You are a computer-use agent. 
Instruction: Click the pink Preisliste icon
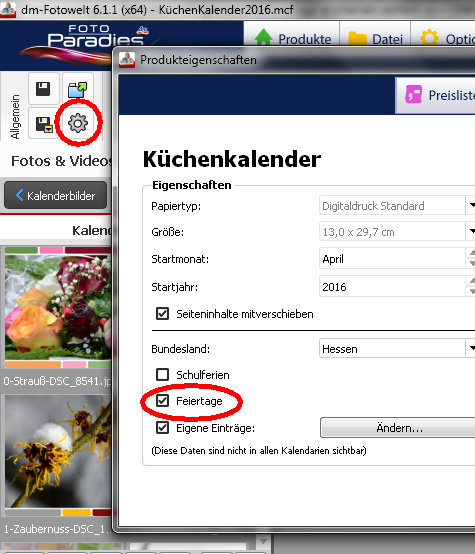pyautogui.click(x=414, y=95)
